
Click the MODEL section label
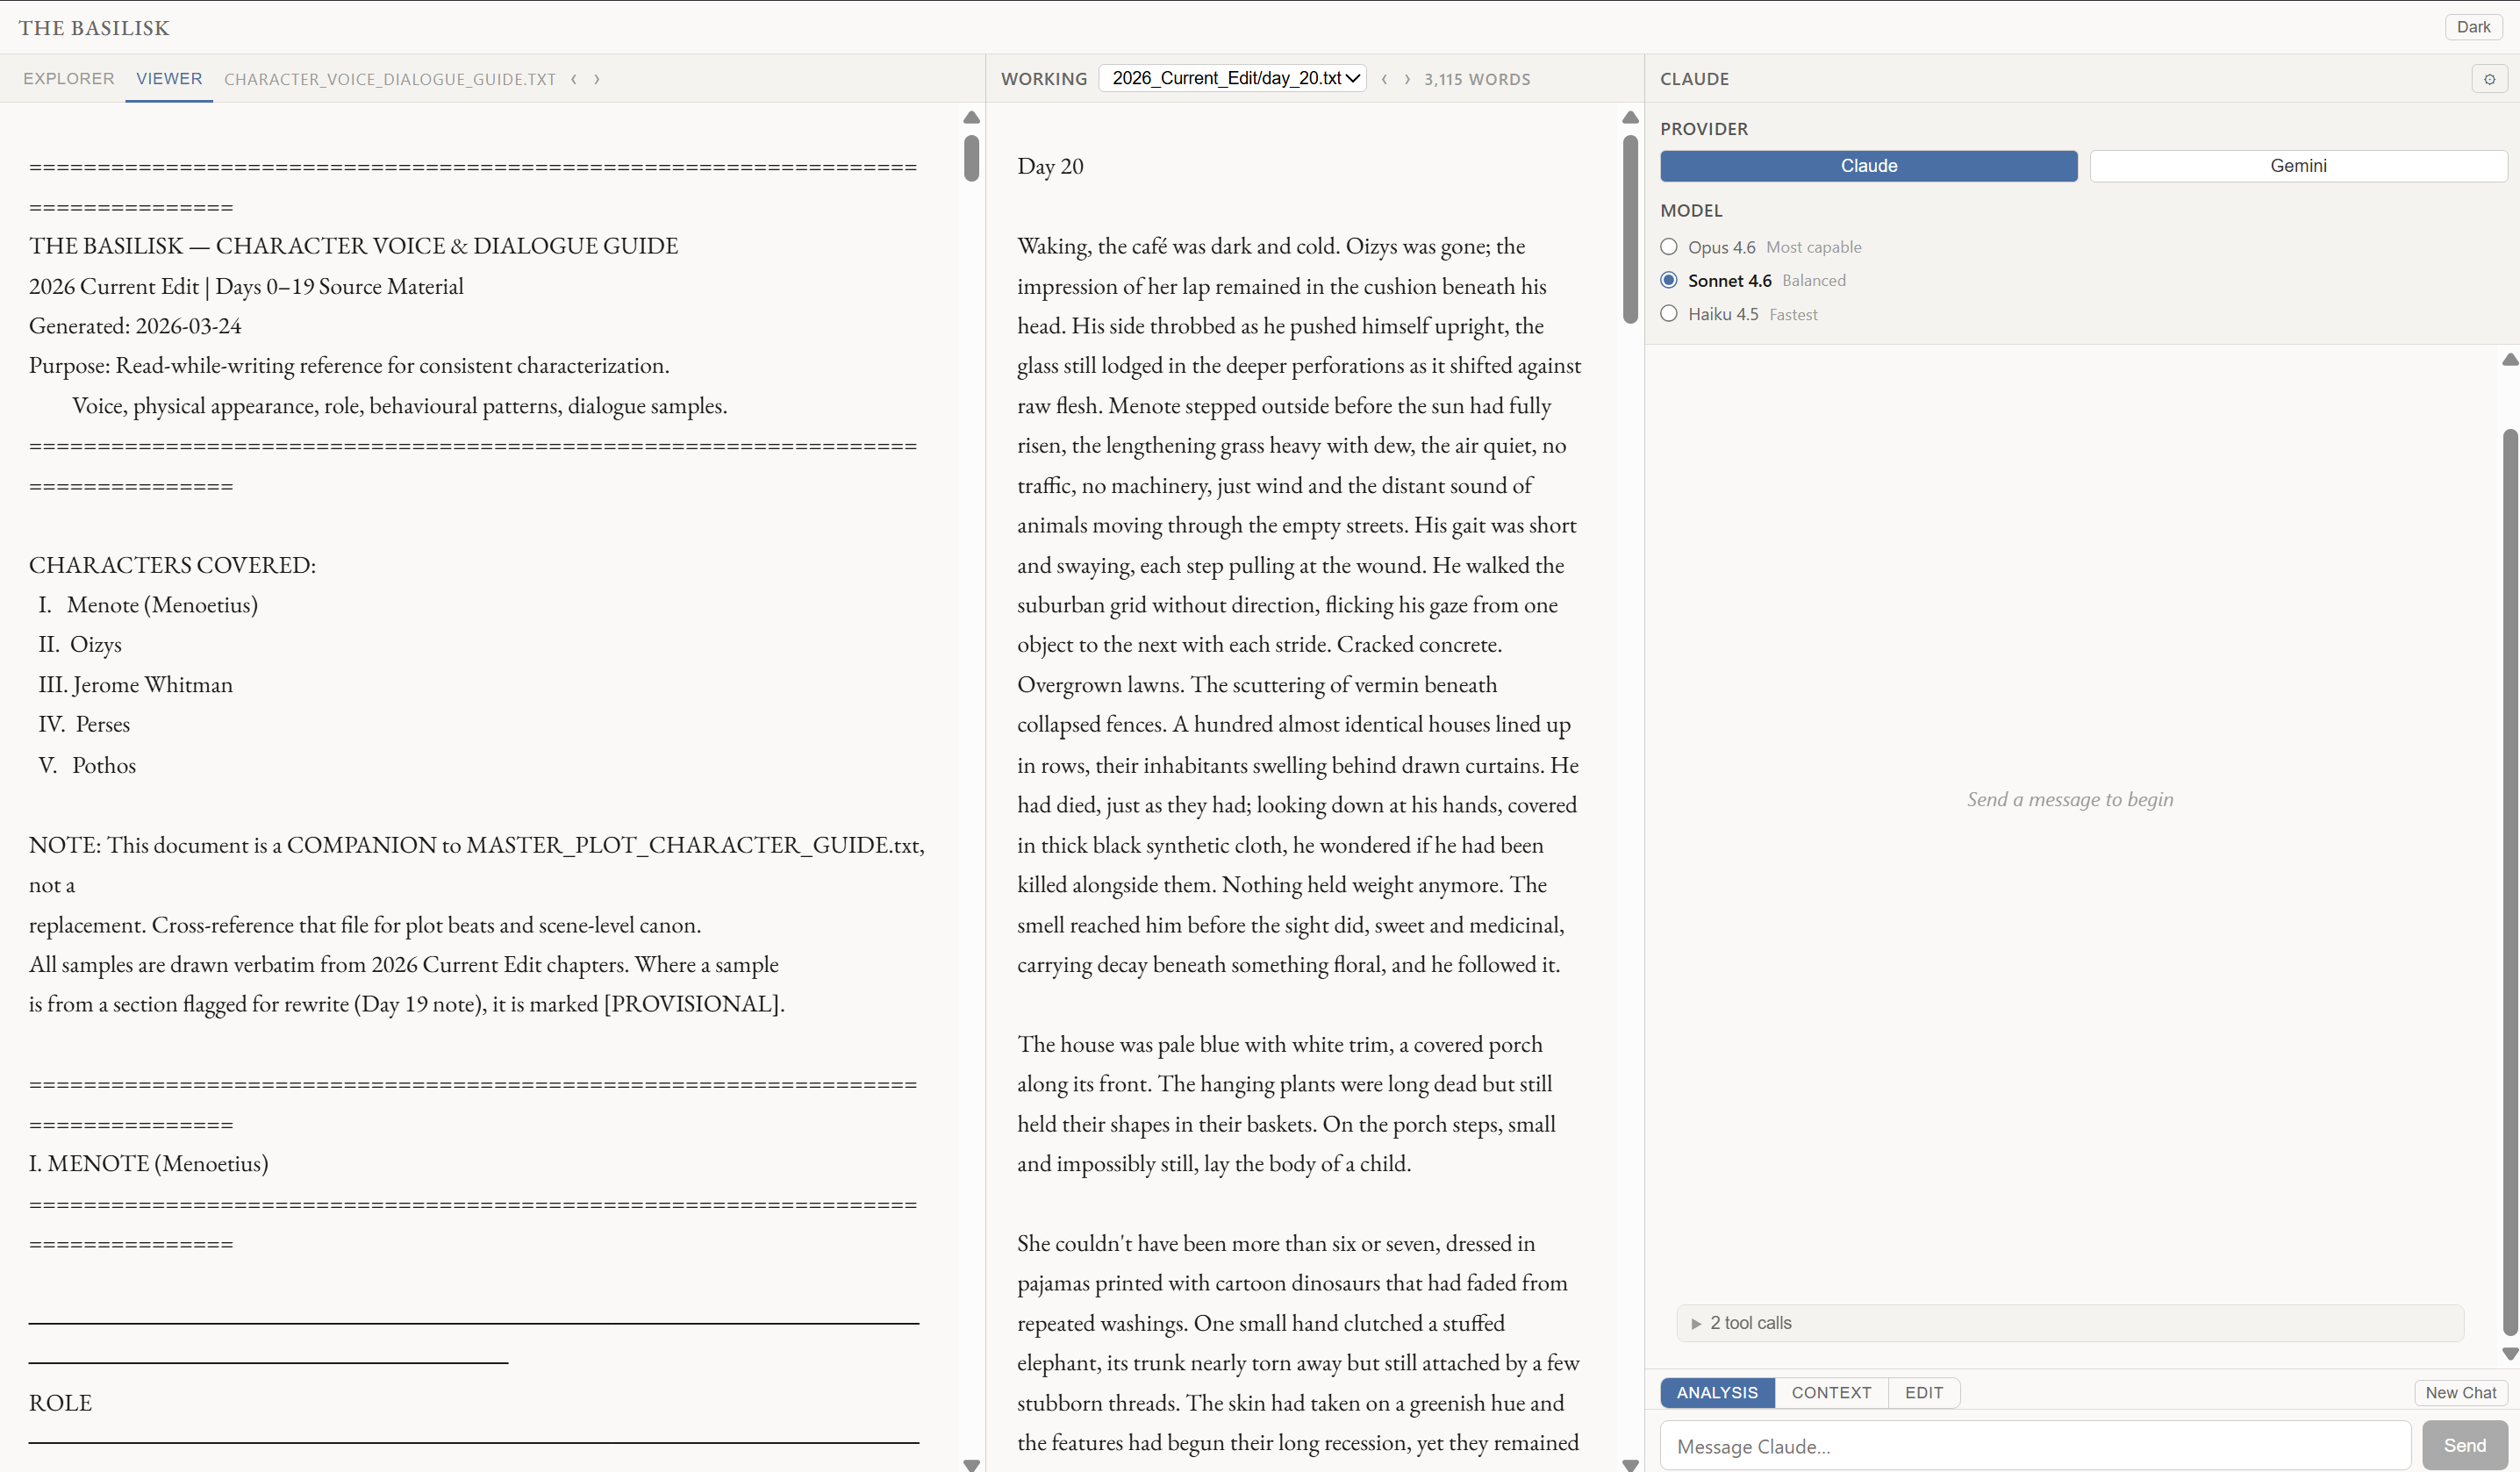coord(1691,210)
